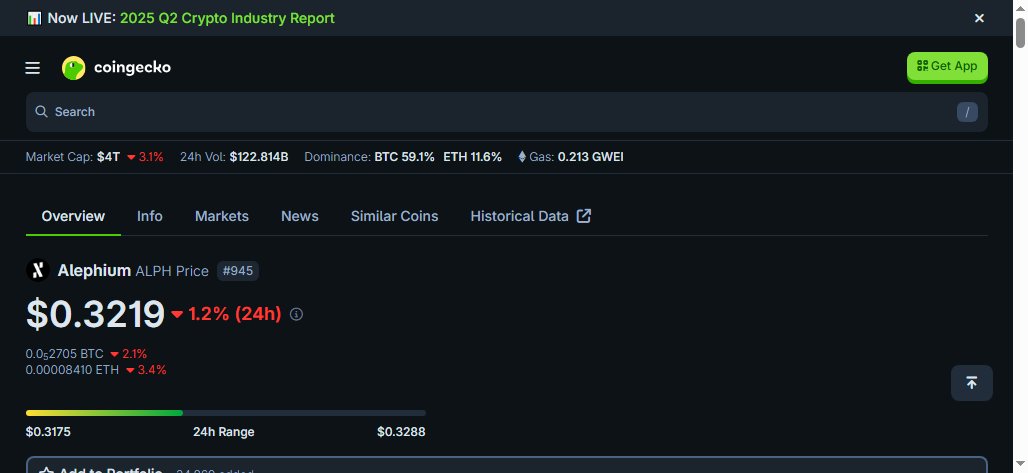Screen dimensions: 1028x473
Task: Click the 1.2% (24h) change text
Action: (x=235, y=314)
